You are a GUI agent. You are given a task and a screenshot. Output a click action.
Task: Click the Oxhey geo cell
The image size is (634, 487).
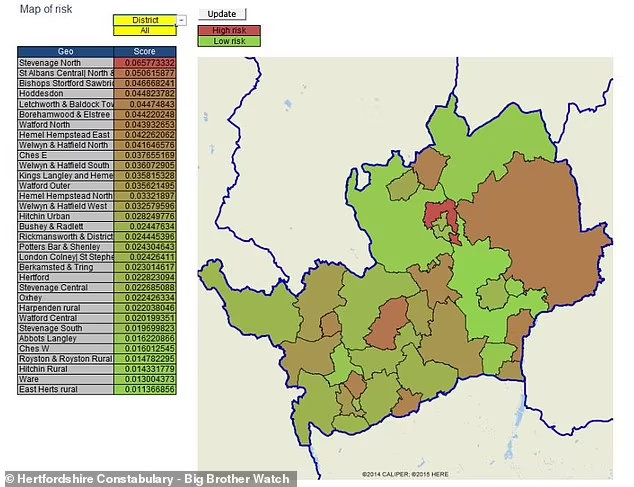tap(66, 297)
